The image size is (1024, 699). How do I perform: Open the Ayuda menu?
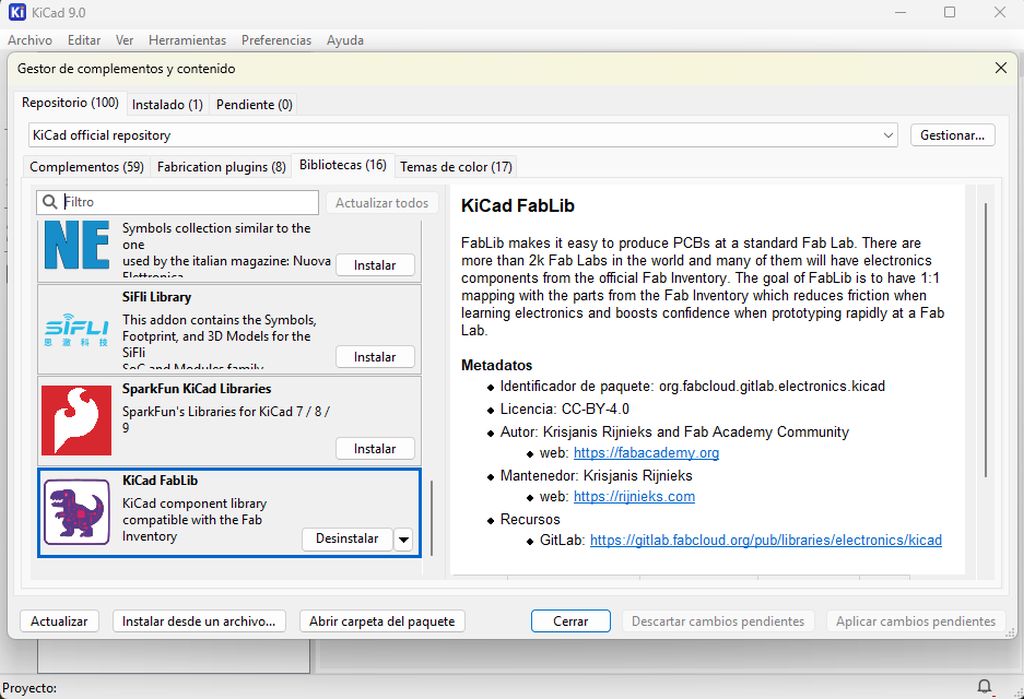coord(345,40)
